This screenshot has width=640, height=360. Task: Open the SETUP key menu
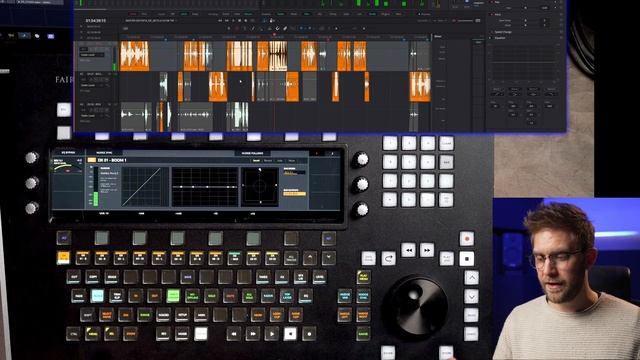click(182, 315)
